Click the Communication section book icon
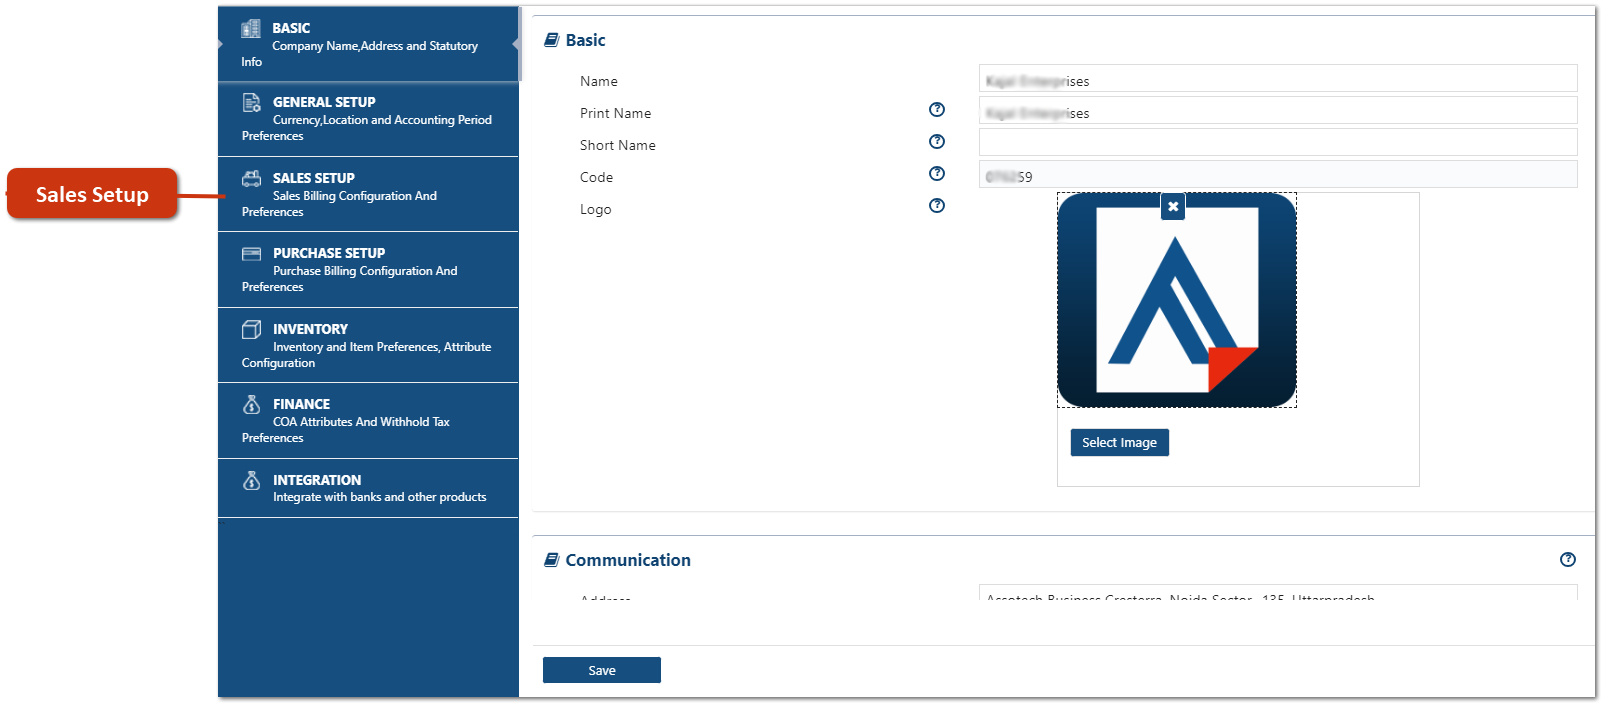1604x706 pixels. tap(551, 560)
